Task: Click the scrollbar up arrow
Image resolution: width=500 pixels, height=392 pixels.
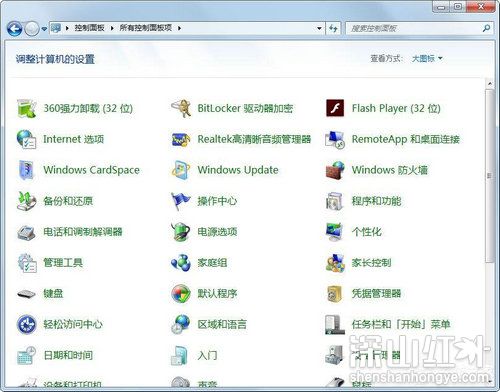Action: 489,83
